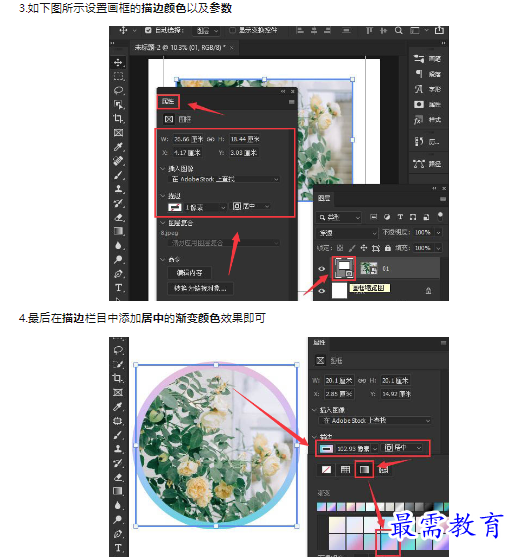Pick the Eraser tool in the step 3 toolbar
This screenshot has width=512, height=557.
point(118,217)
